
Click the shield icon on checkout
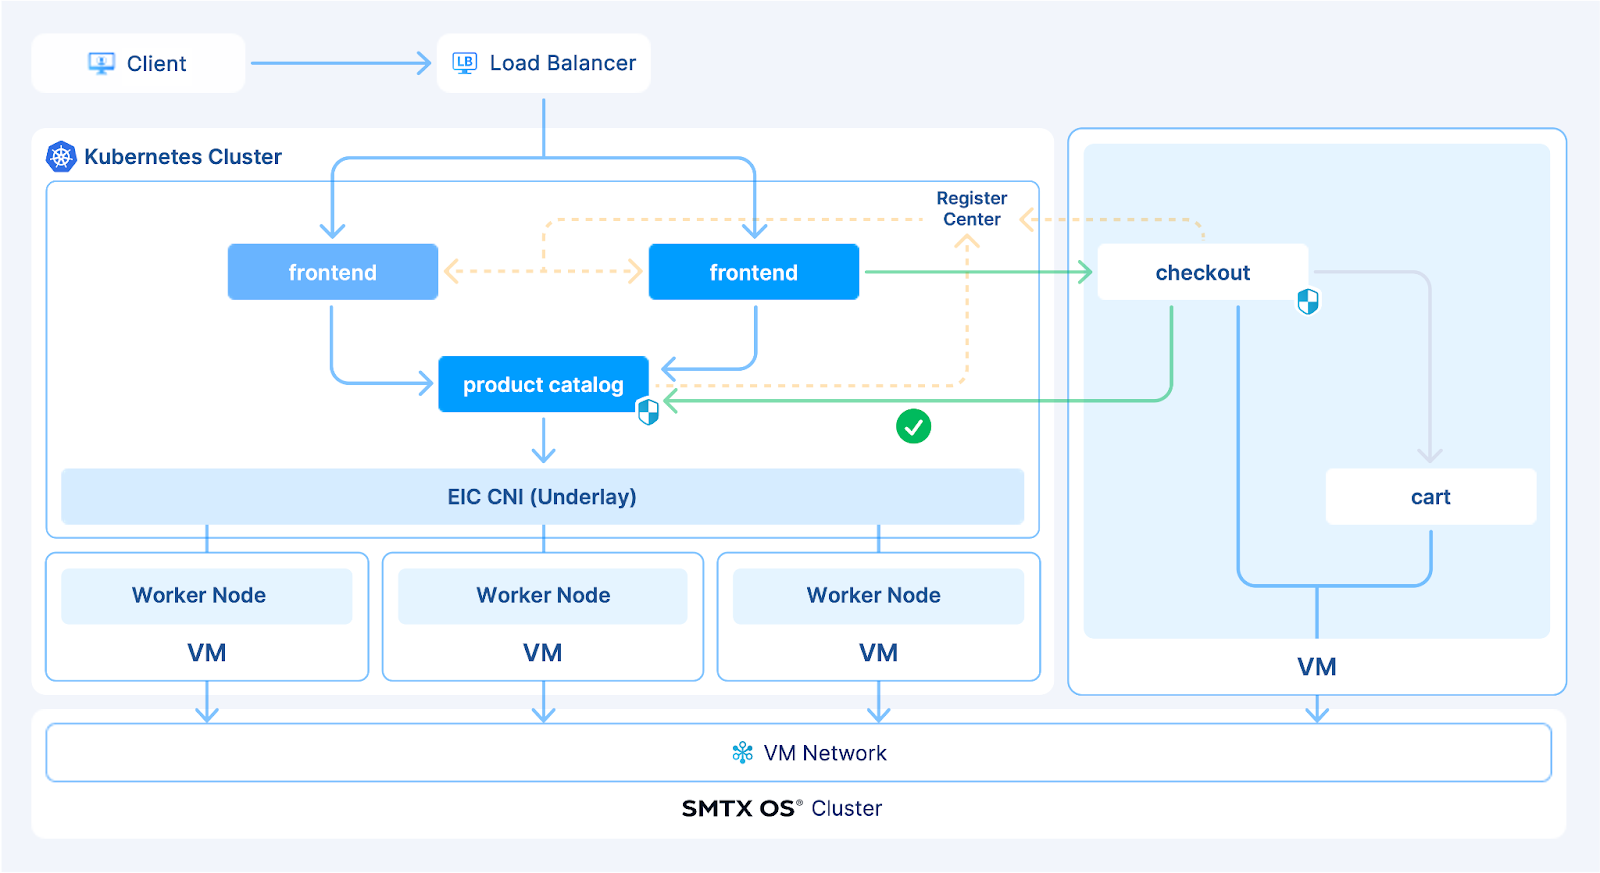click(x=1308, y=301)
